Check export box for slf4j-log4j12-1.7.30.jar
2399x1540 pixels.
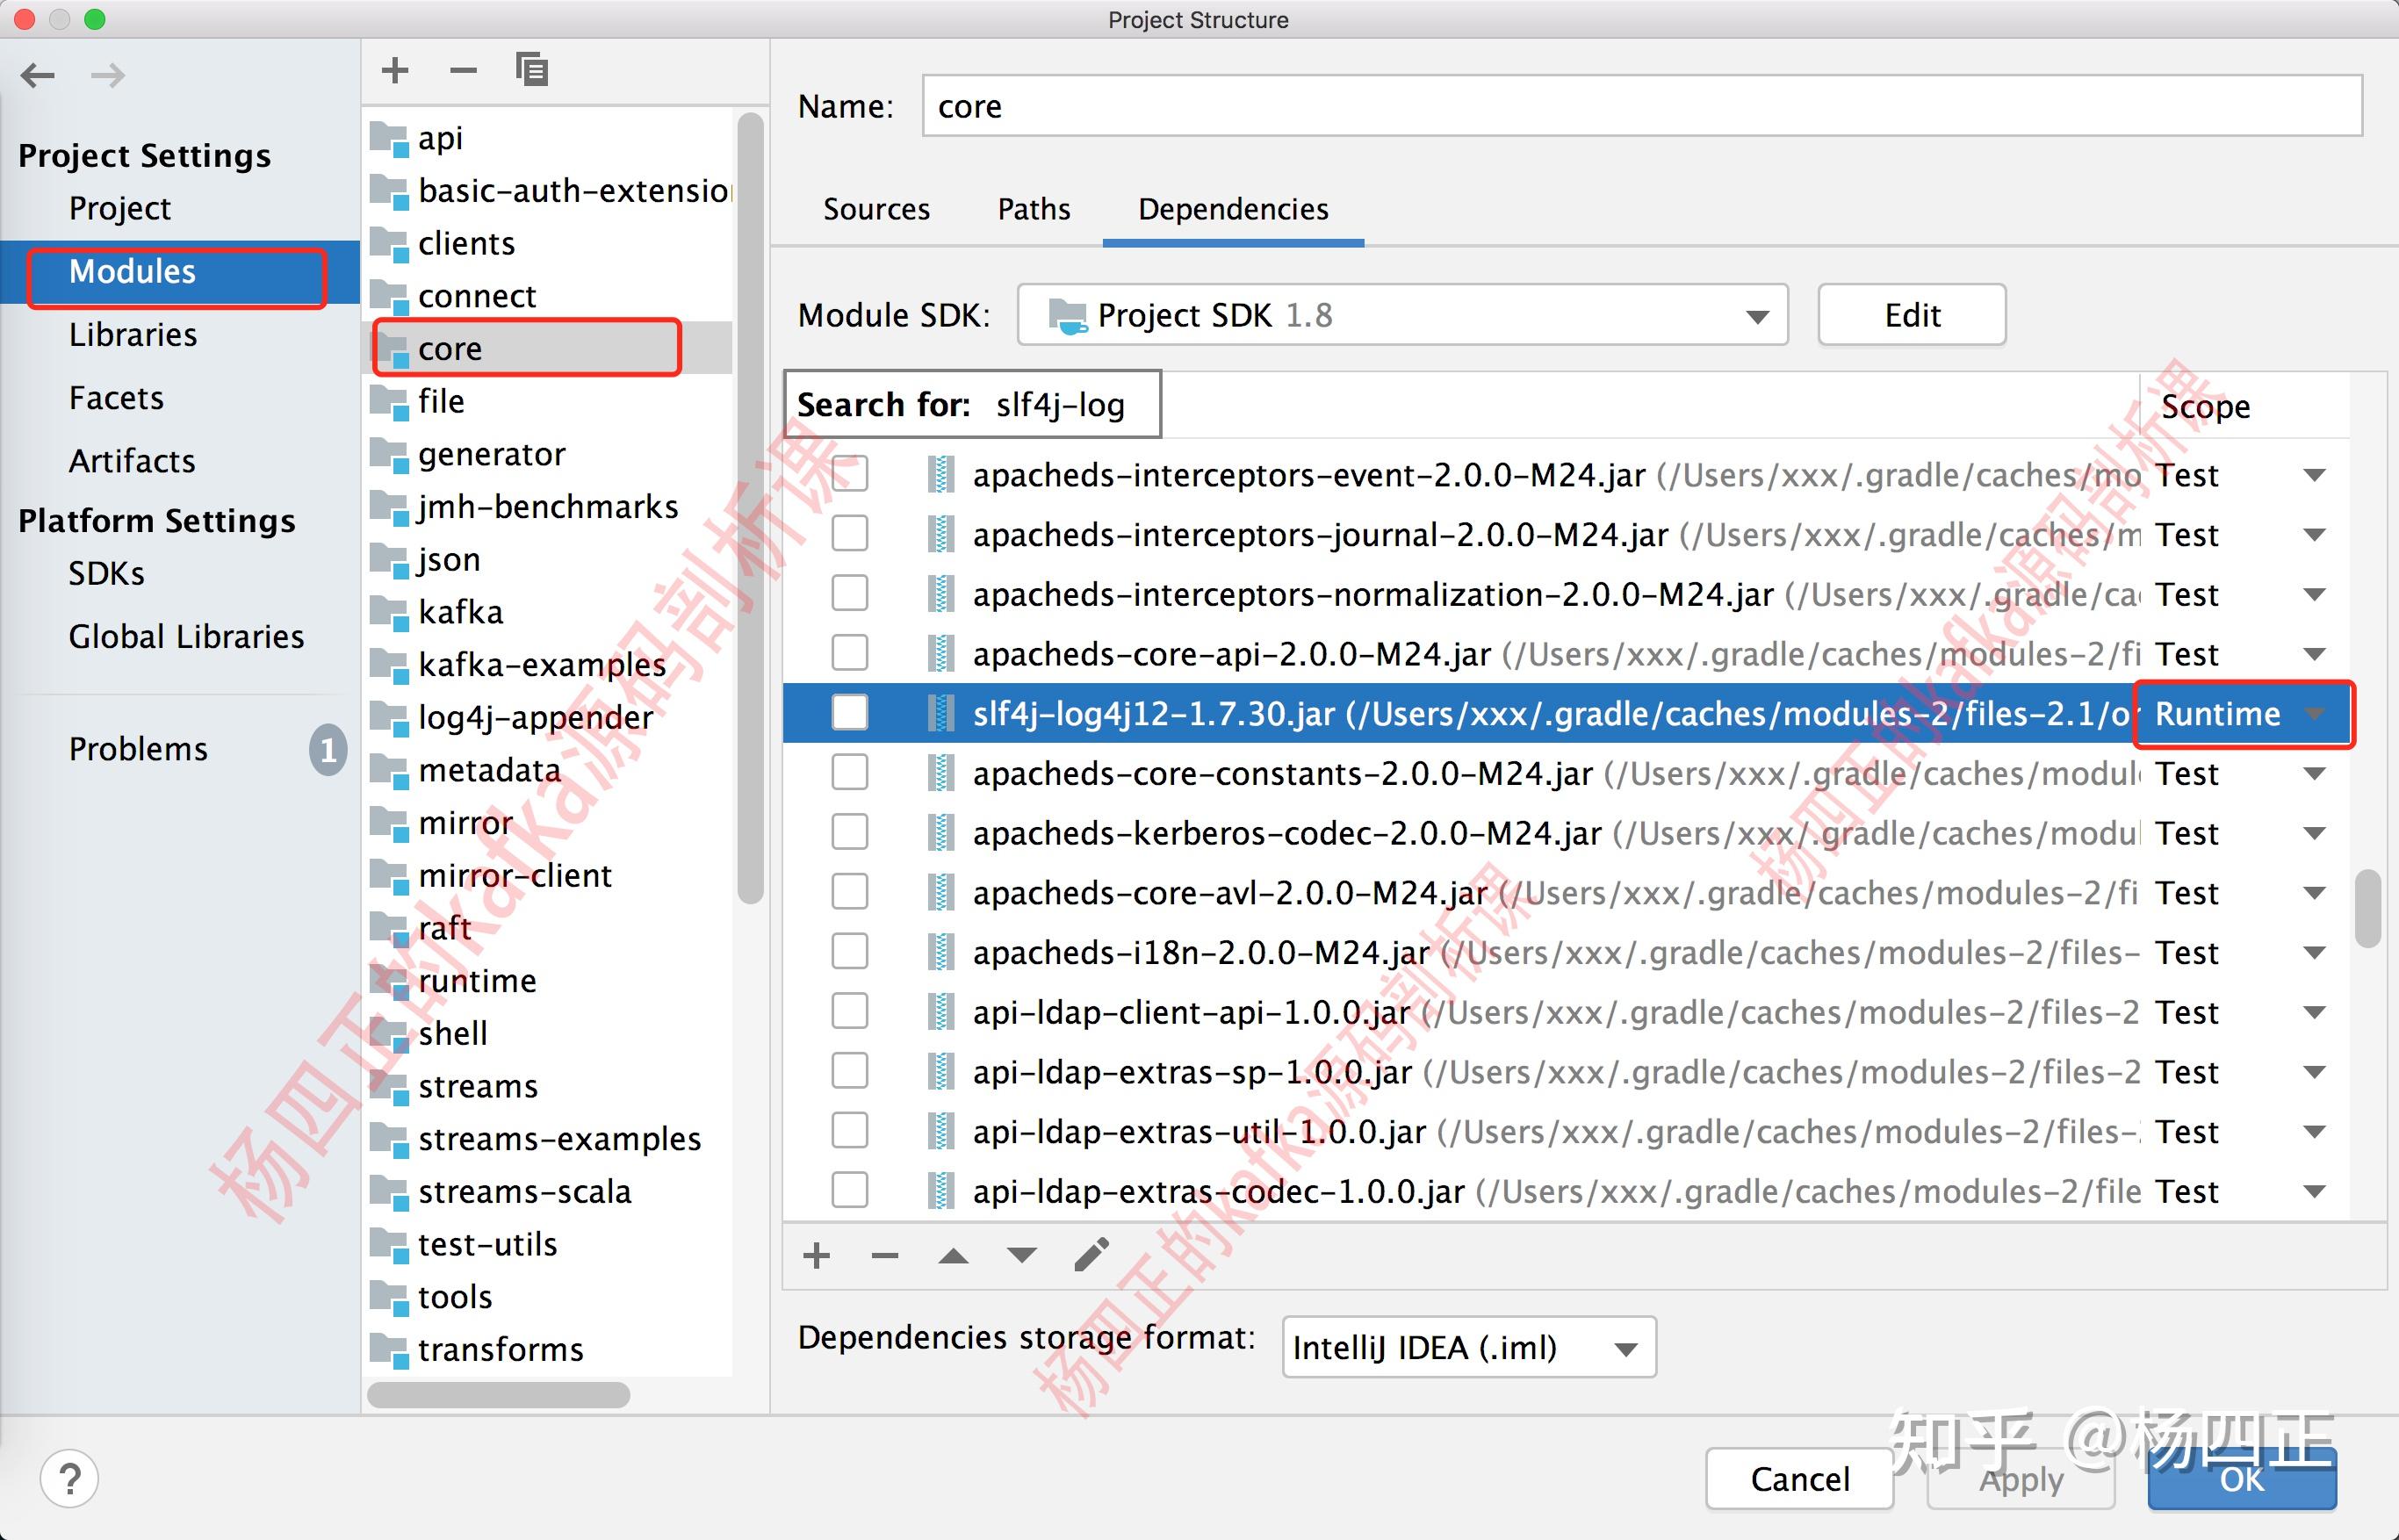coord(850,713)
